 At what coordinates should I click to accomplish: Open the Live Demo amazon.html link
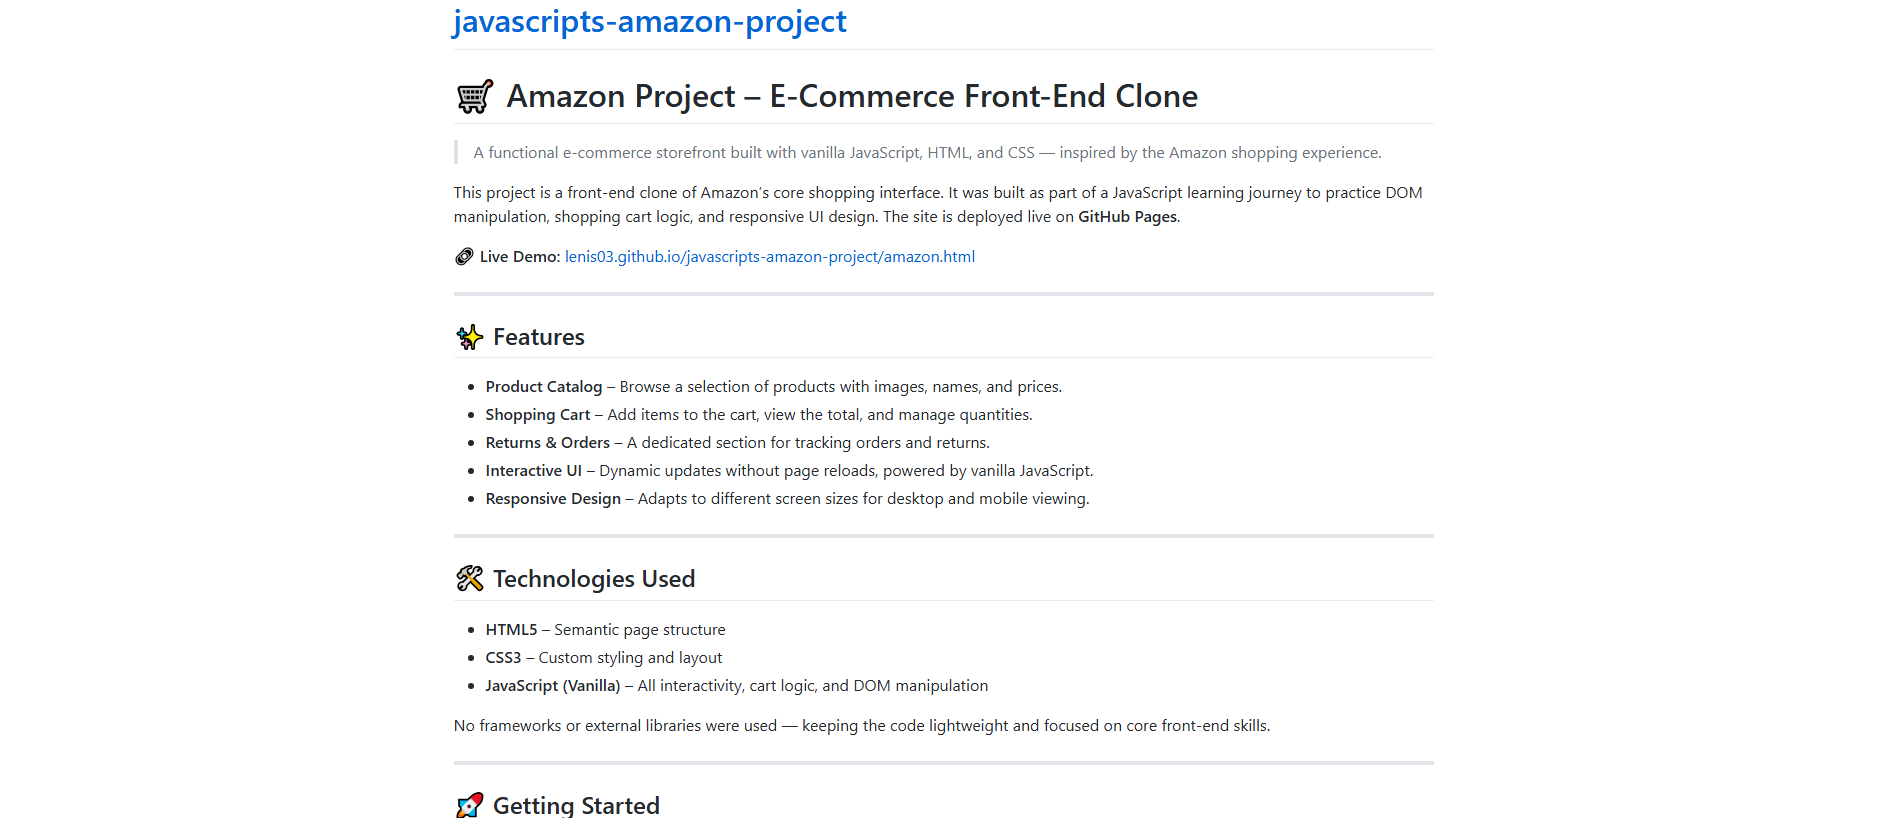770,257
